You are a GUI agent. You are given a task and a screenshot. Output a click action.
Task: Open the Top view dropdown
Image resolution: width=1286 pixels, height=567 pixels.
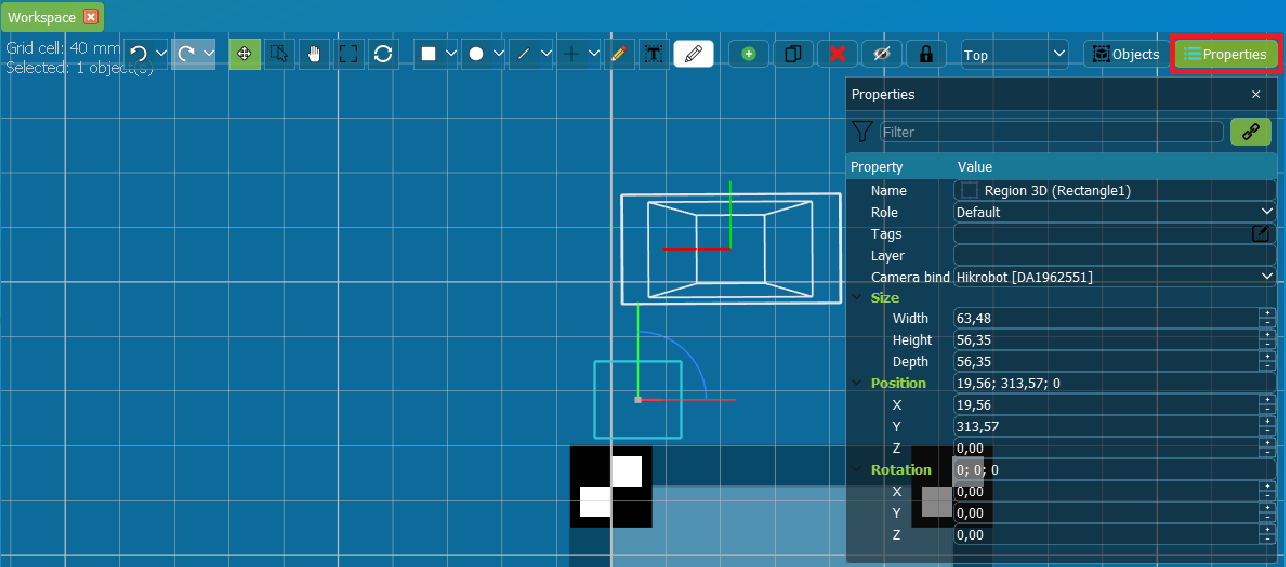(x=1014, y=54)
